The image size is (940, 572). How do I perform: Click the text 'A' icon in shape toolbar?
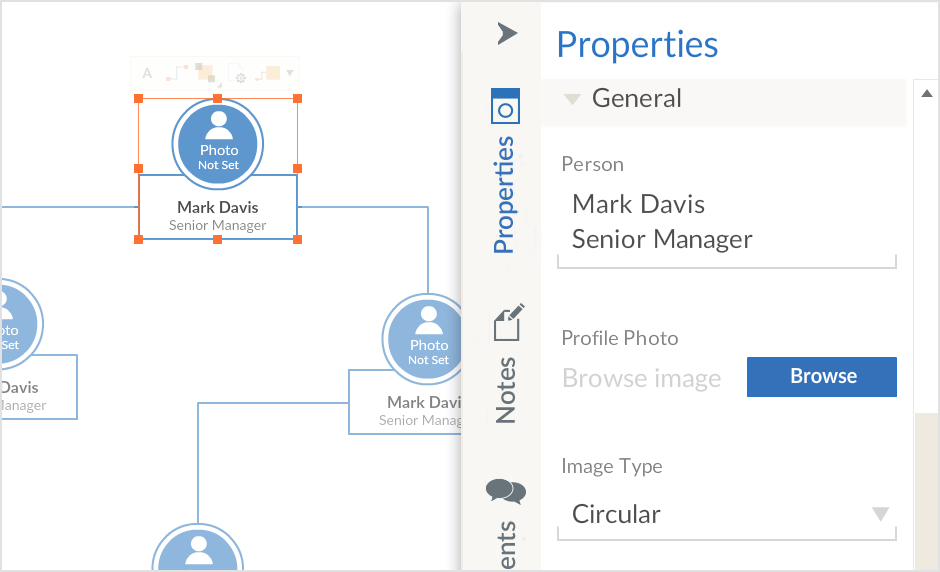147,73
